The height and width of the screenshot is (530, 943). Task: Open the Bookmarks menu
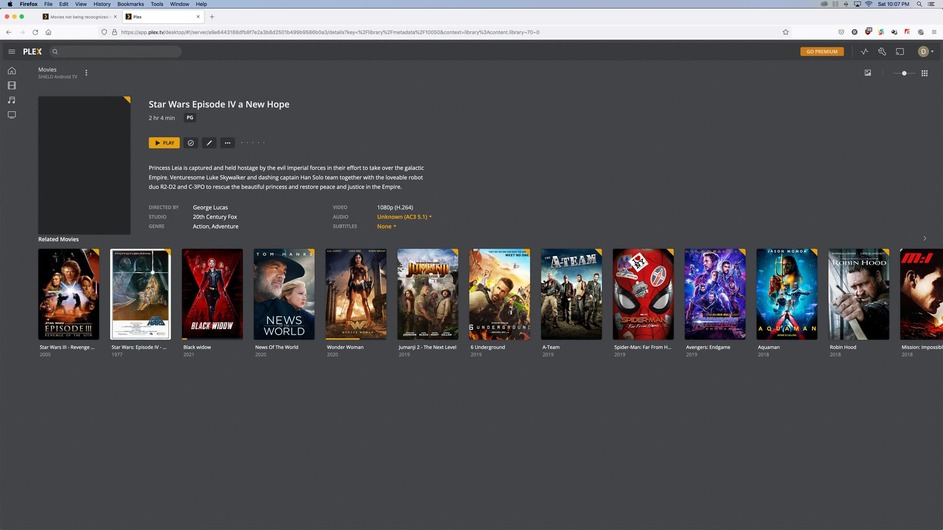(x=131, y=4)
